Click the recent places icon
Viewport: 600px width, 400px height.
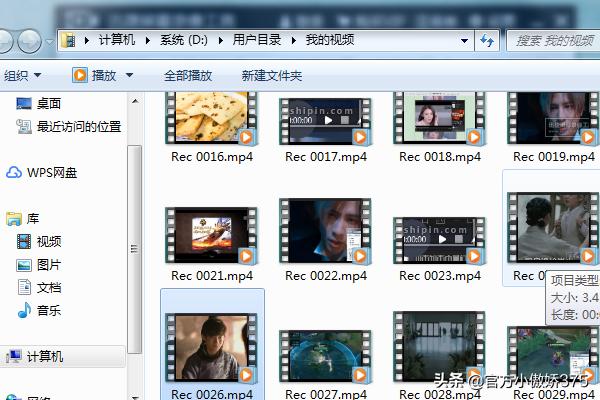coord(24,126)
